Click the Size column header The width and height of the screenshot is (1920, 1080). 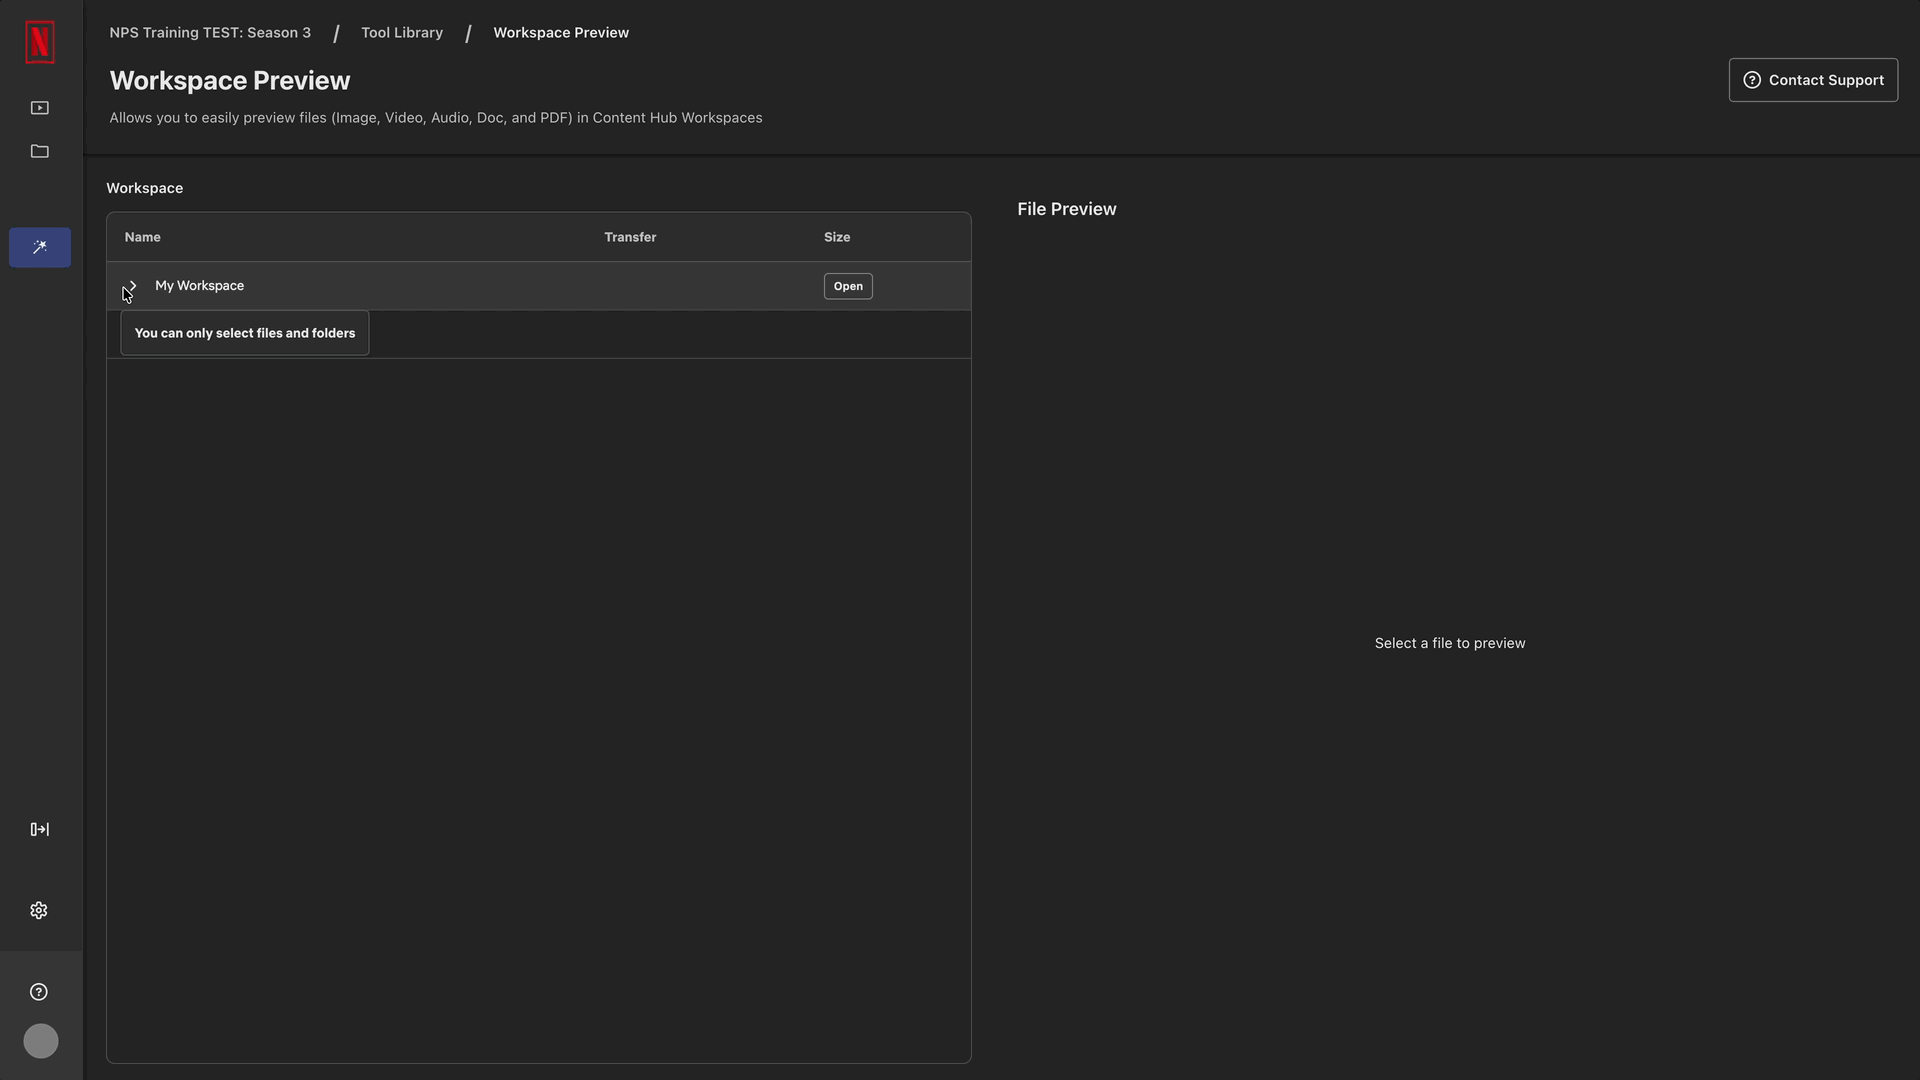[837, 237]
